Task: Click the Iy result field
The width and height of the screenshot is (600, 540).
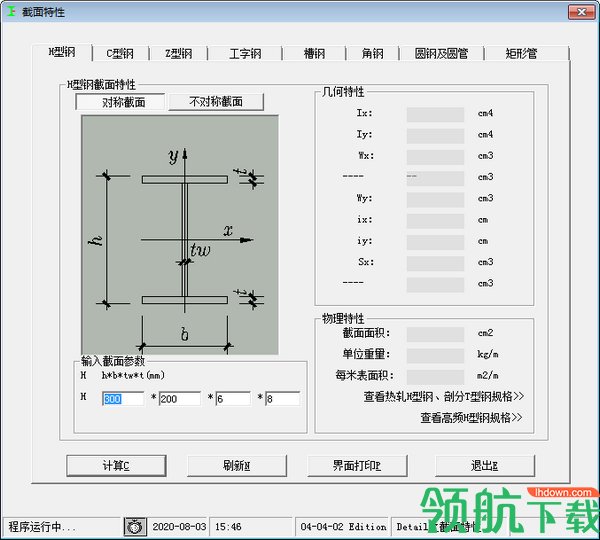Action: point(435,136)
